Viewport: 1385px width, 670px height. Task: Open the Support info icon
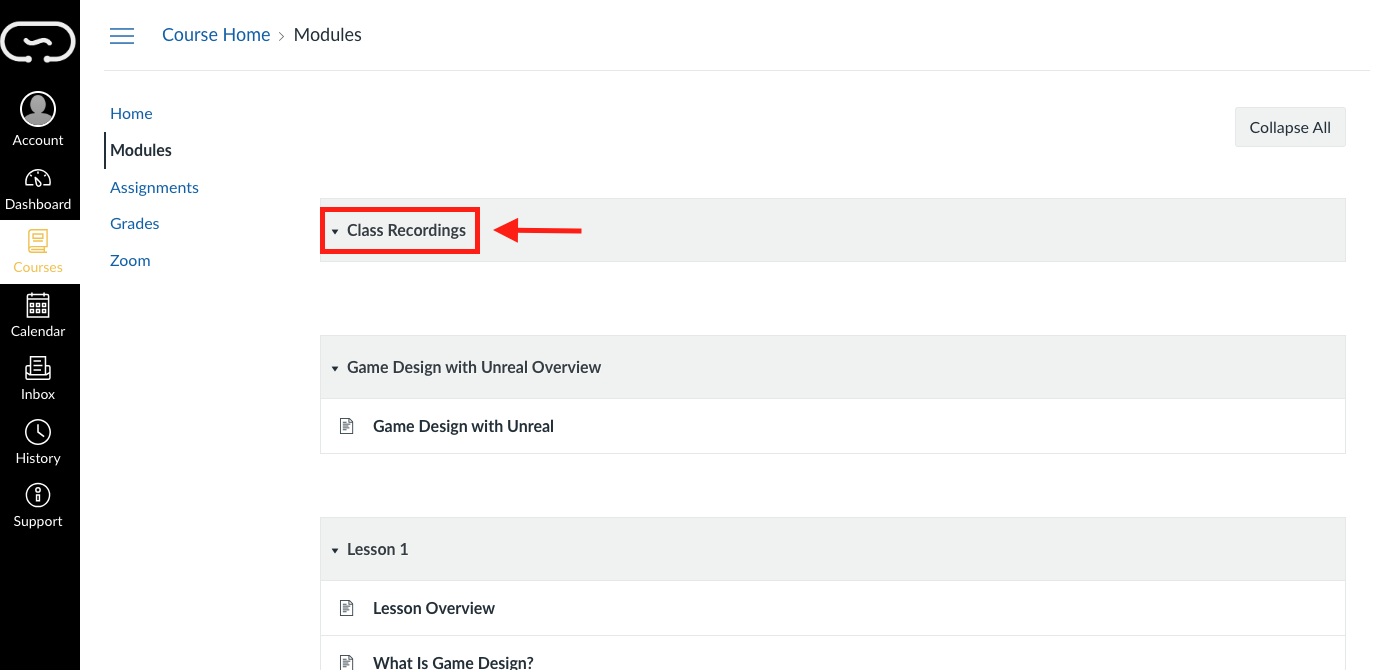pos(38,496)
